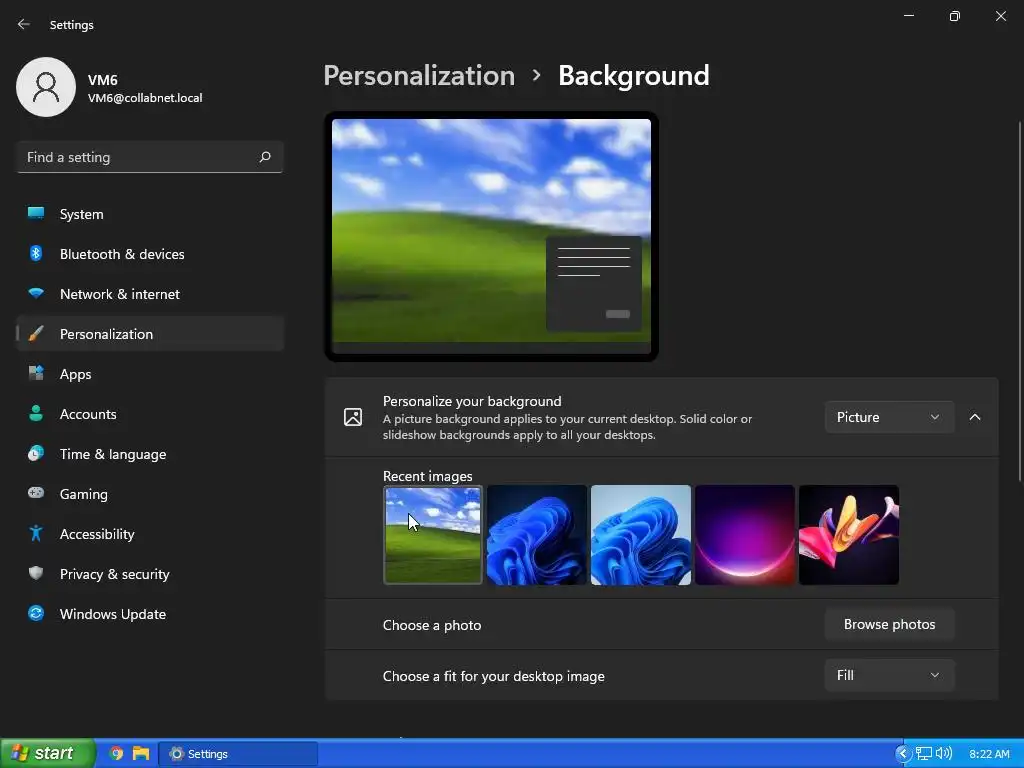Viewport: 1024px width, 768px height.
Task: Select the Bliss green hill wallpaper thumbnail
Action: coord(432,535)
